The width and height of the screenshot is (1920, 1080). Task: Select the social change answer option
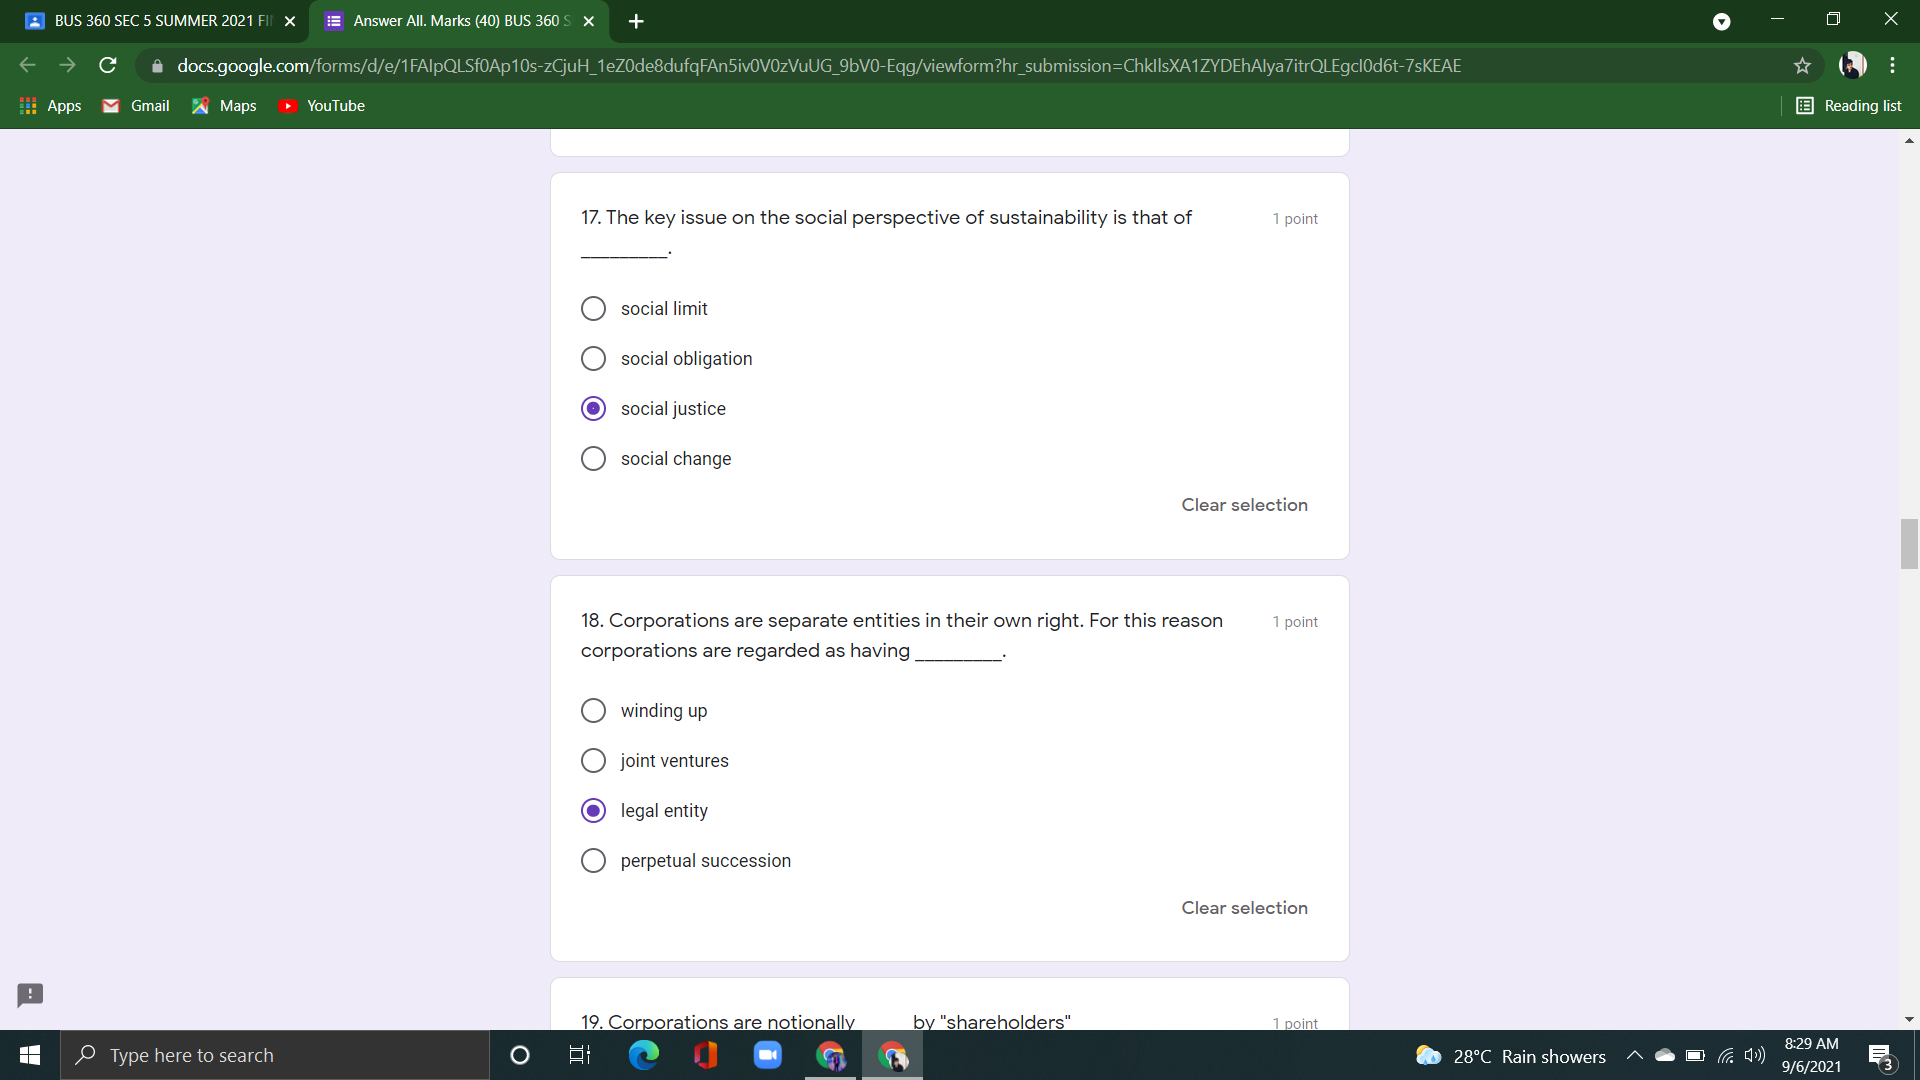pos(593,458)
